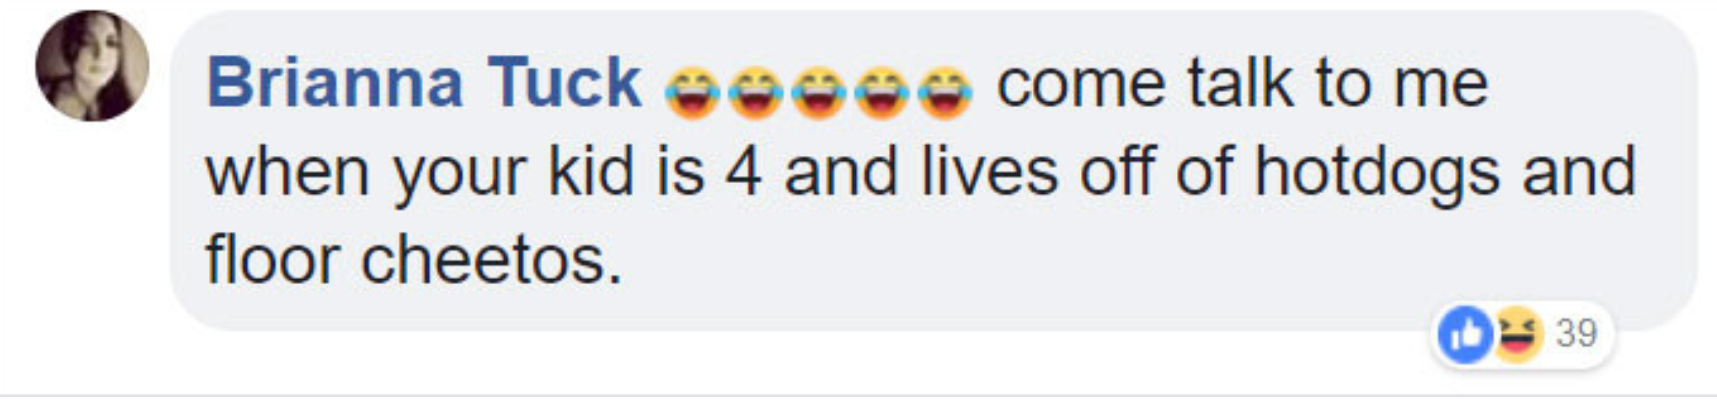Click the second laughing-crying emoji

coord(755,92)
